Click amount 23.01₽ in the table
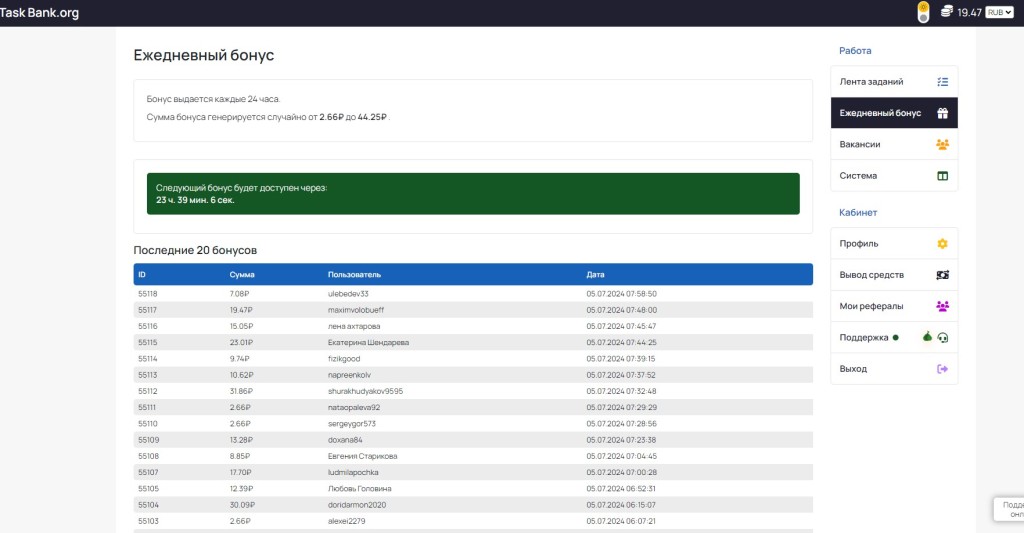 click(x=241, y=343)
